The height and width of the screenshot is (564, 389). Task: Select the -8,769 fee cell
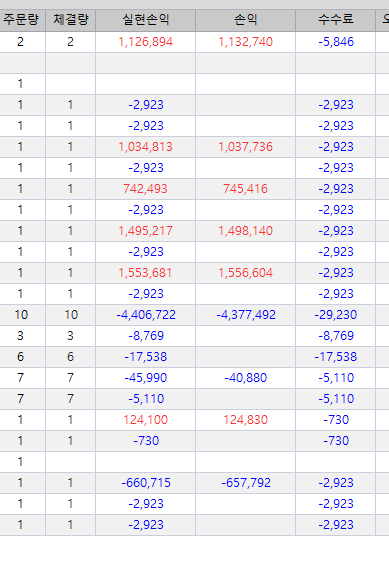click(335, 336)
